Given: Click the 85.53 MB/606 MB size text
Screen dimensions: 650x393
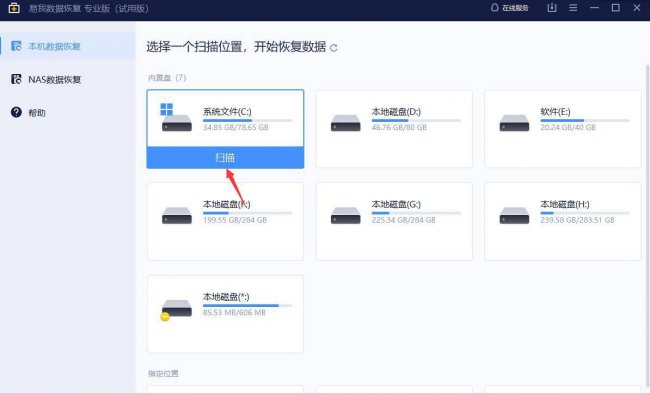Looking at the screenshot, I should 234,313.
